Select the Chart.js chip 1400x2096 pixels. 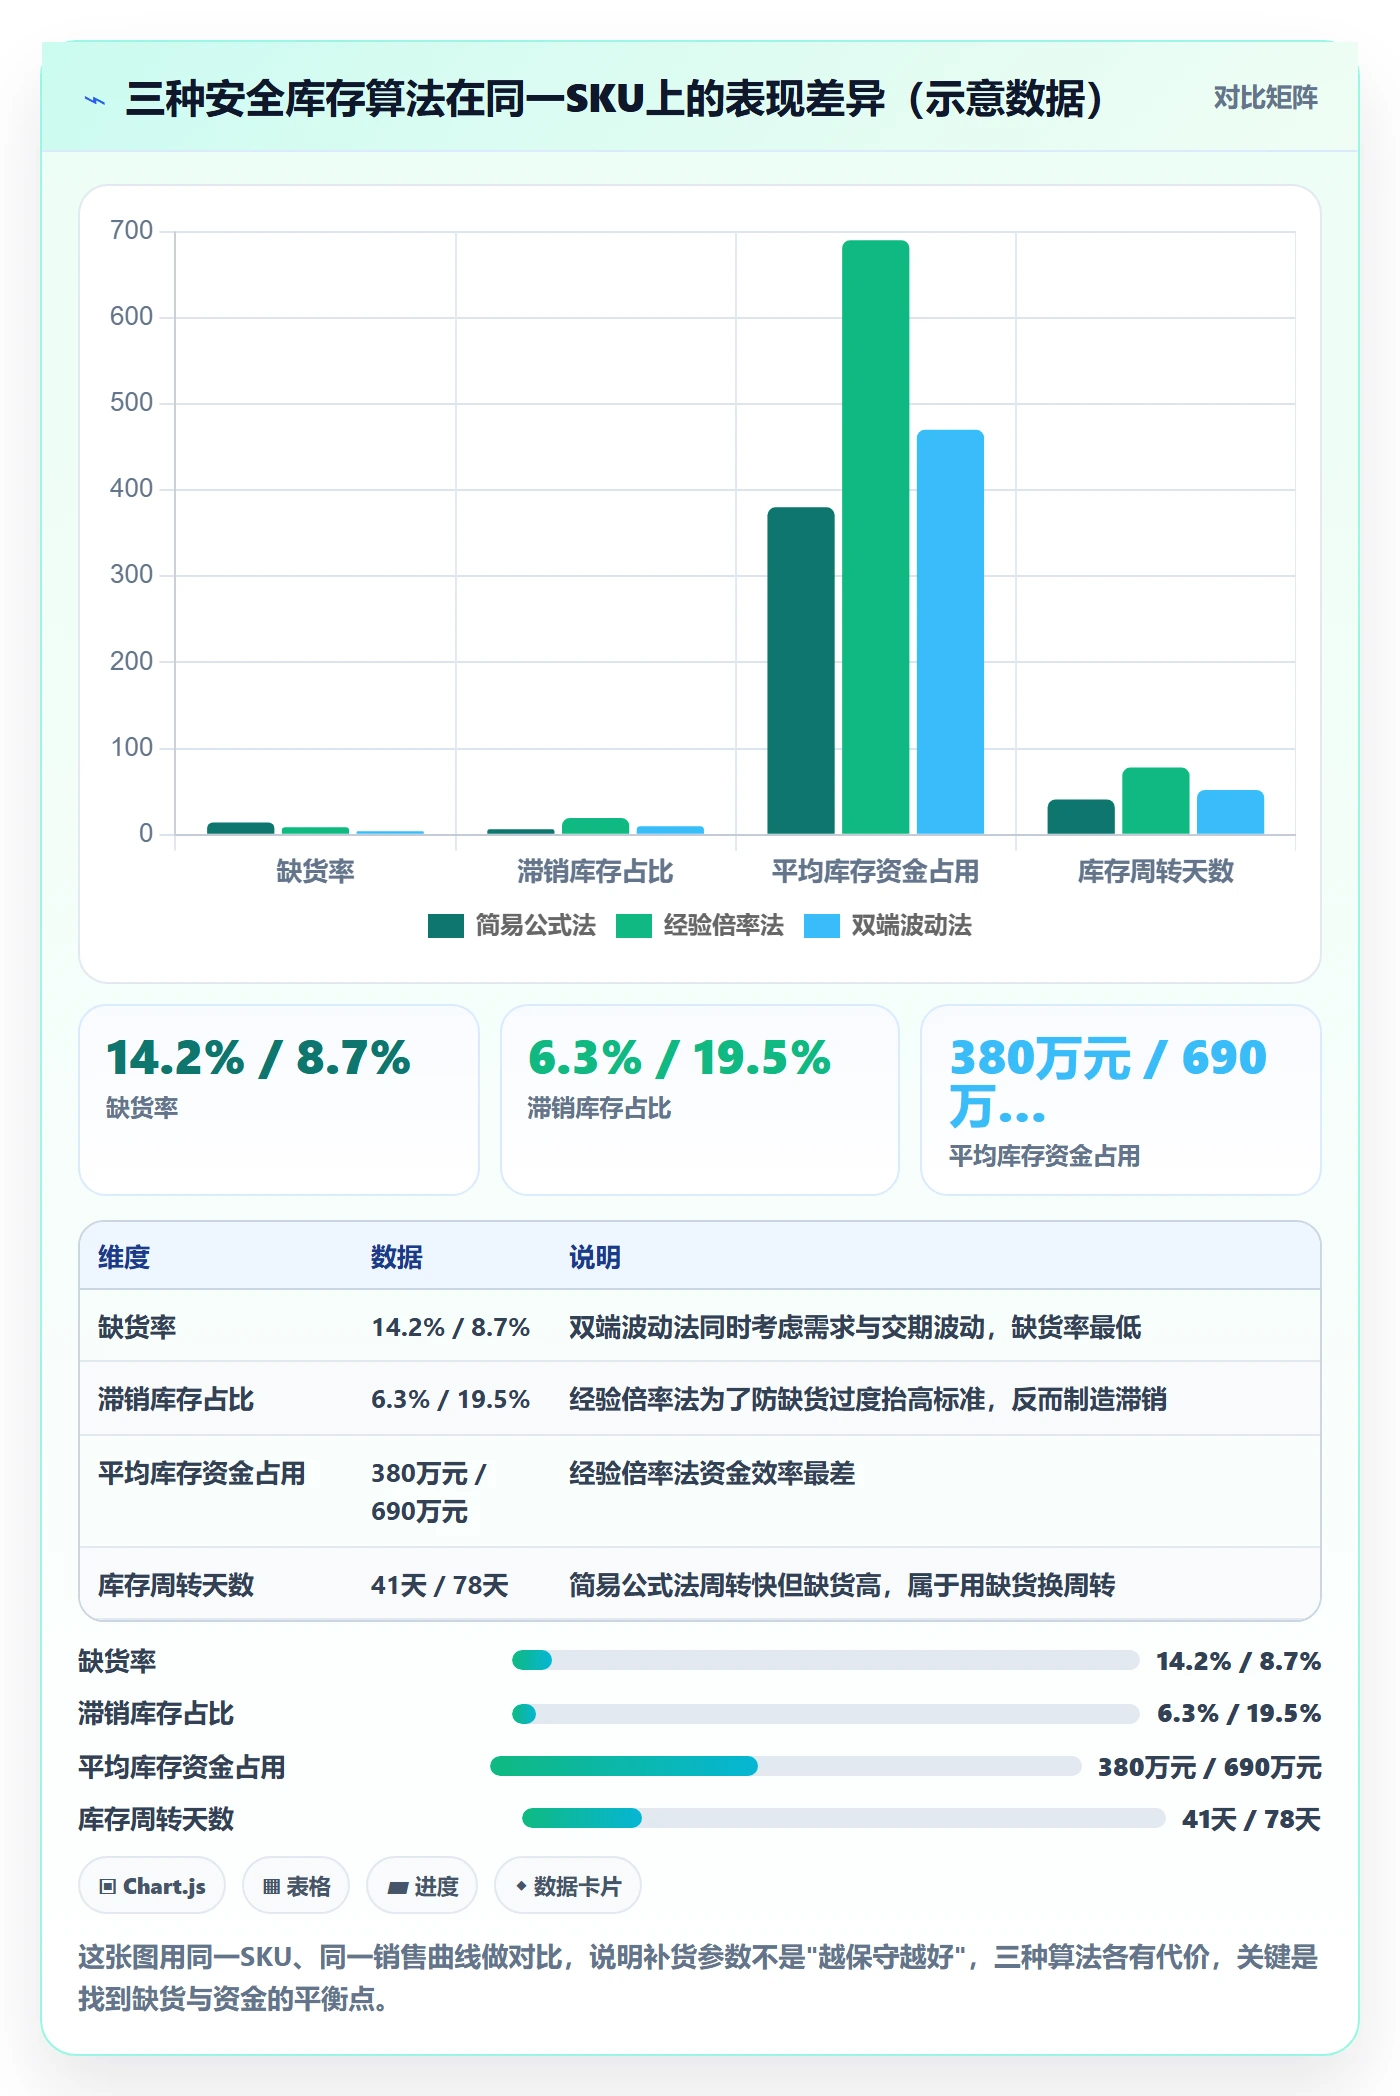pos(152,1886)
